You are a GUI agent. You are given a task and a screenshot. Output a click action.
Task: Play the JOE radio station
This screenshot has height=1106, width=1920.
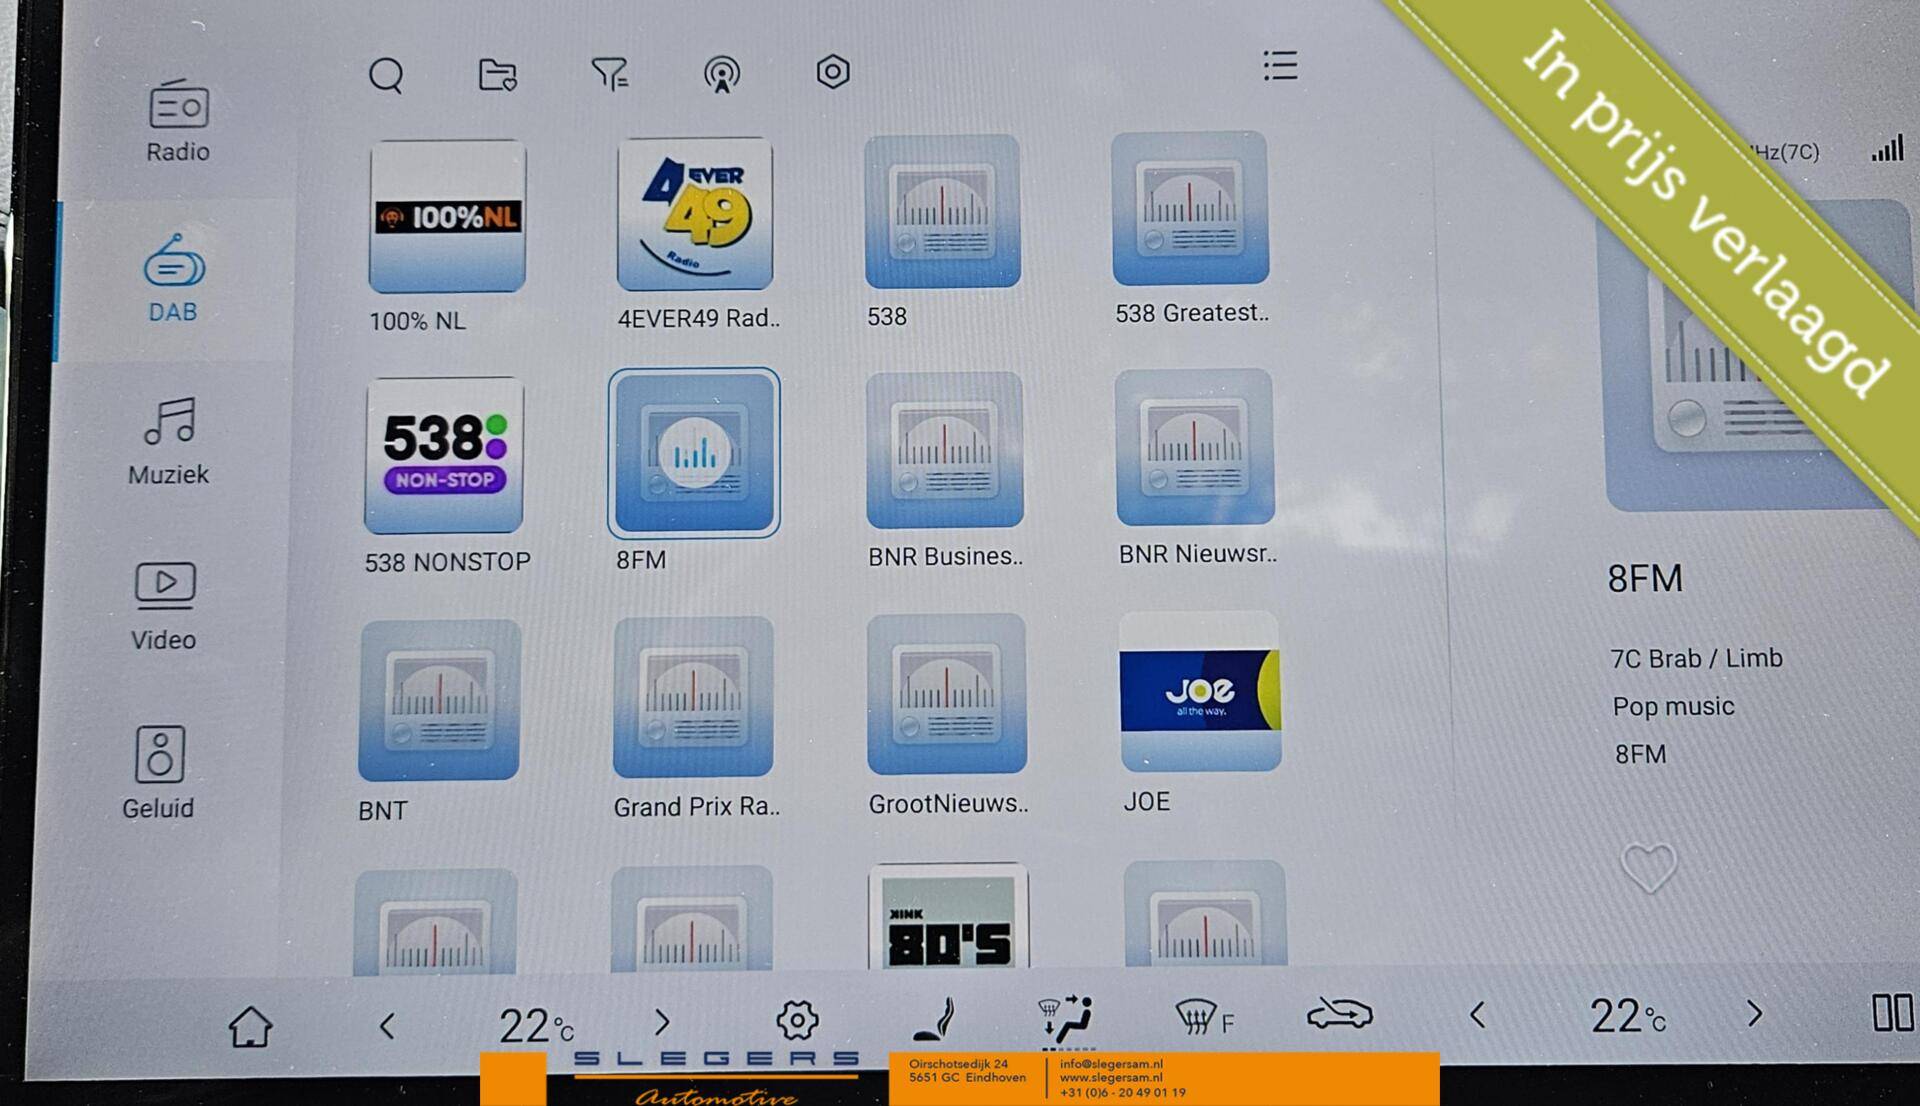pos(1199,692)
